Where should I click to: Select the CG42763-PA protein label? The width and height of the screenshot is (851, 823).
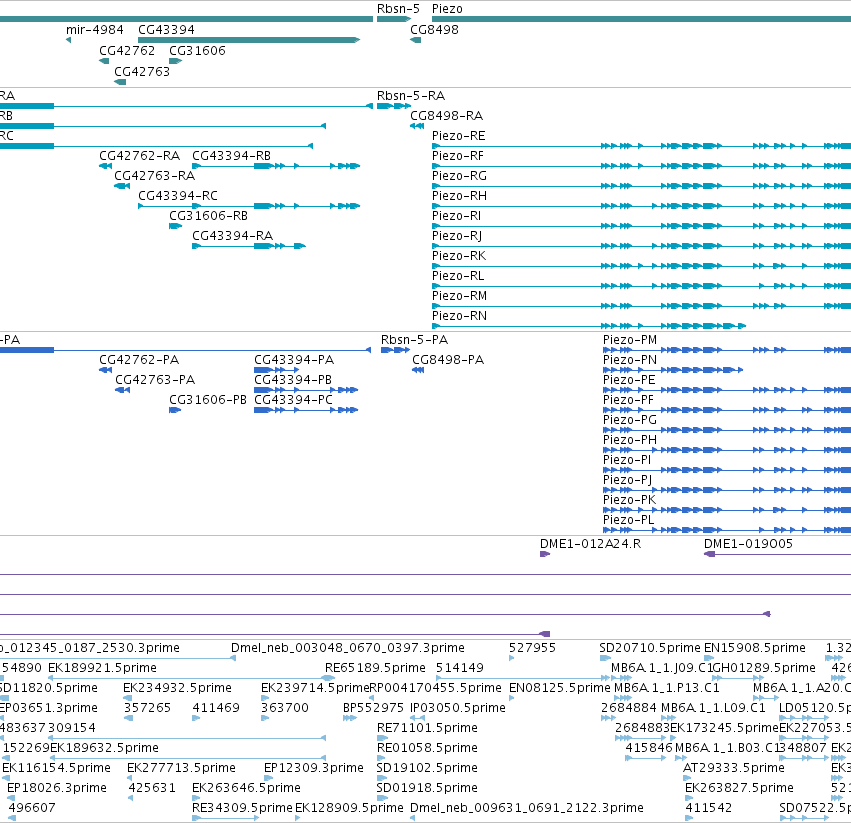155,380
